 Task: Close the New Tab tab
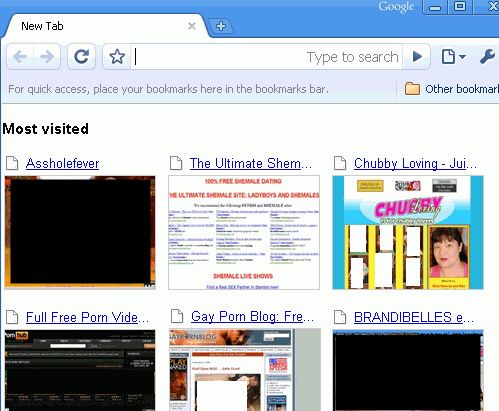tap(192, 26)
